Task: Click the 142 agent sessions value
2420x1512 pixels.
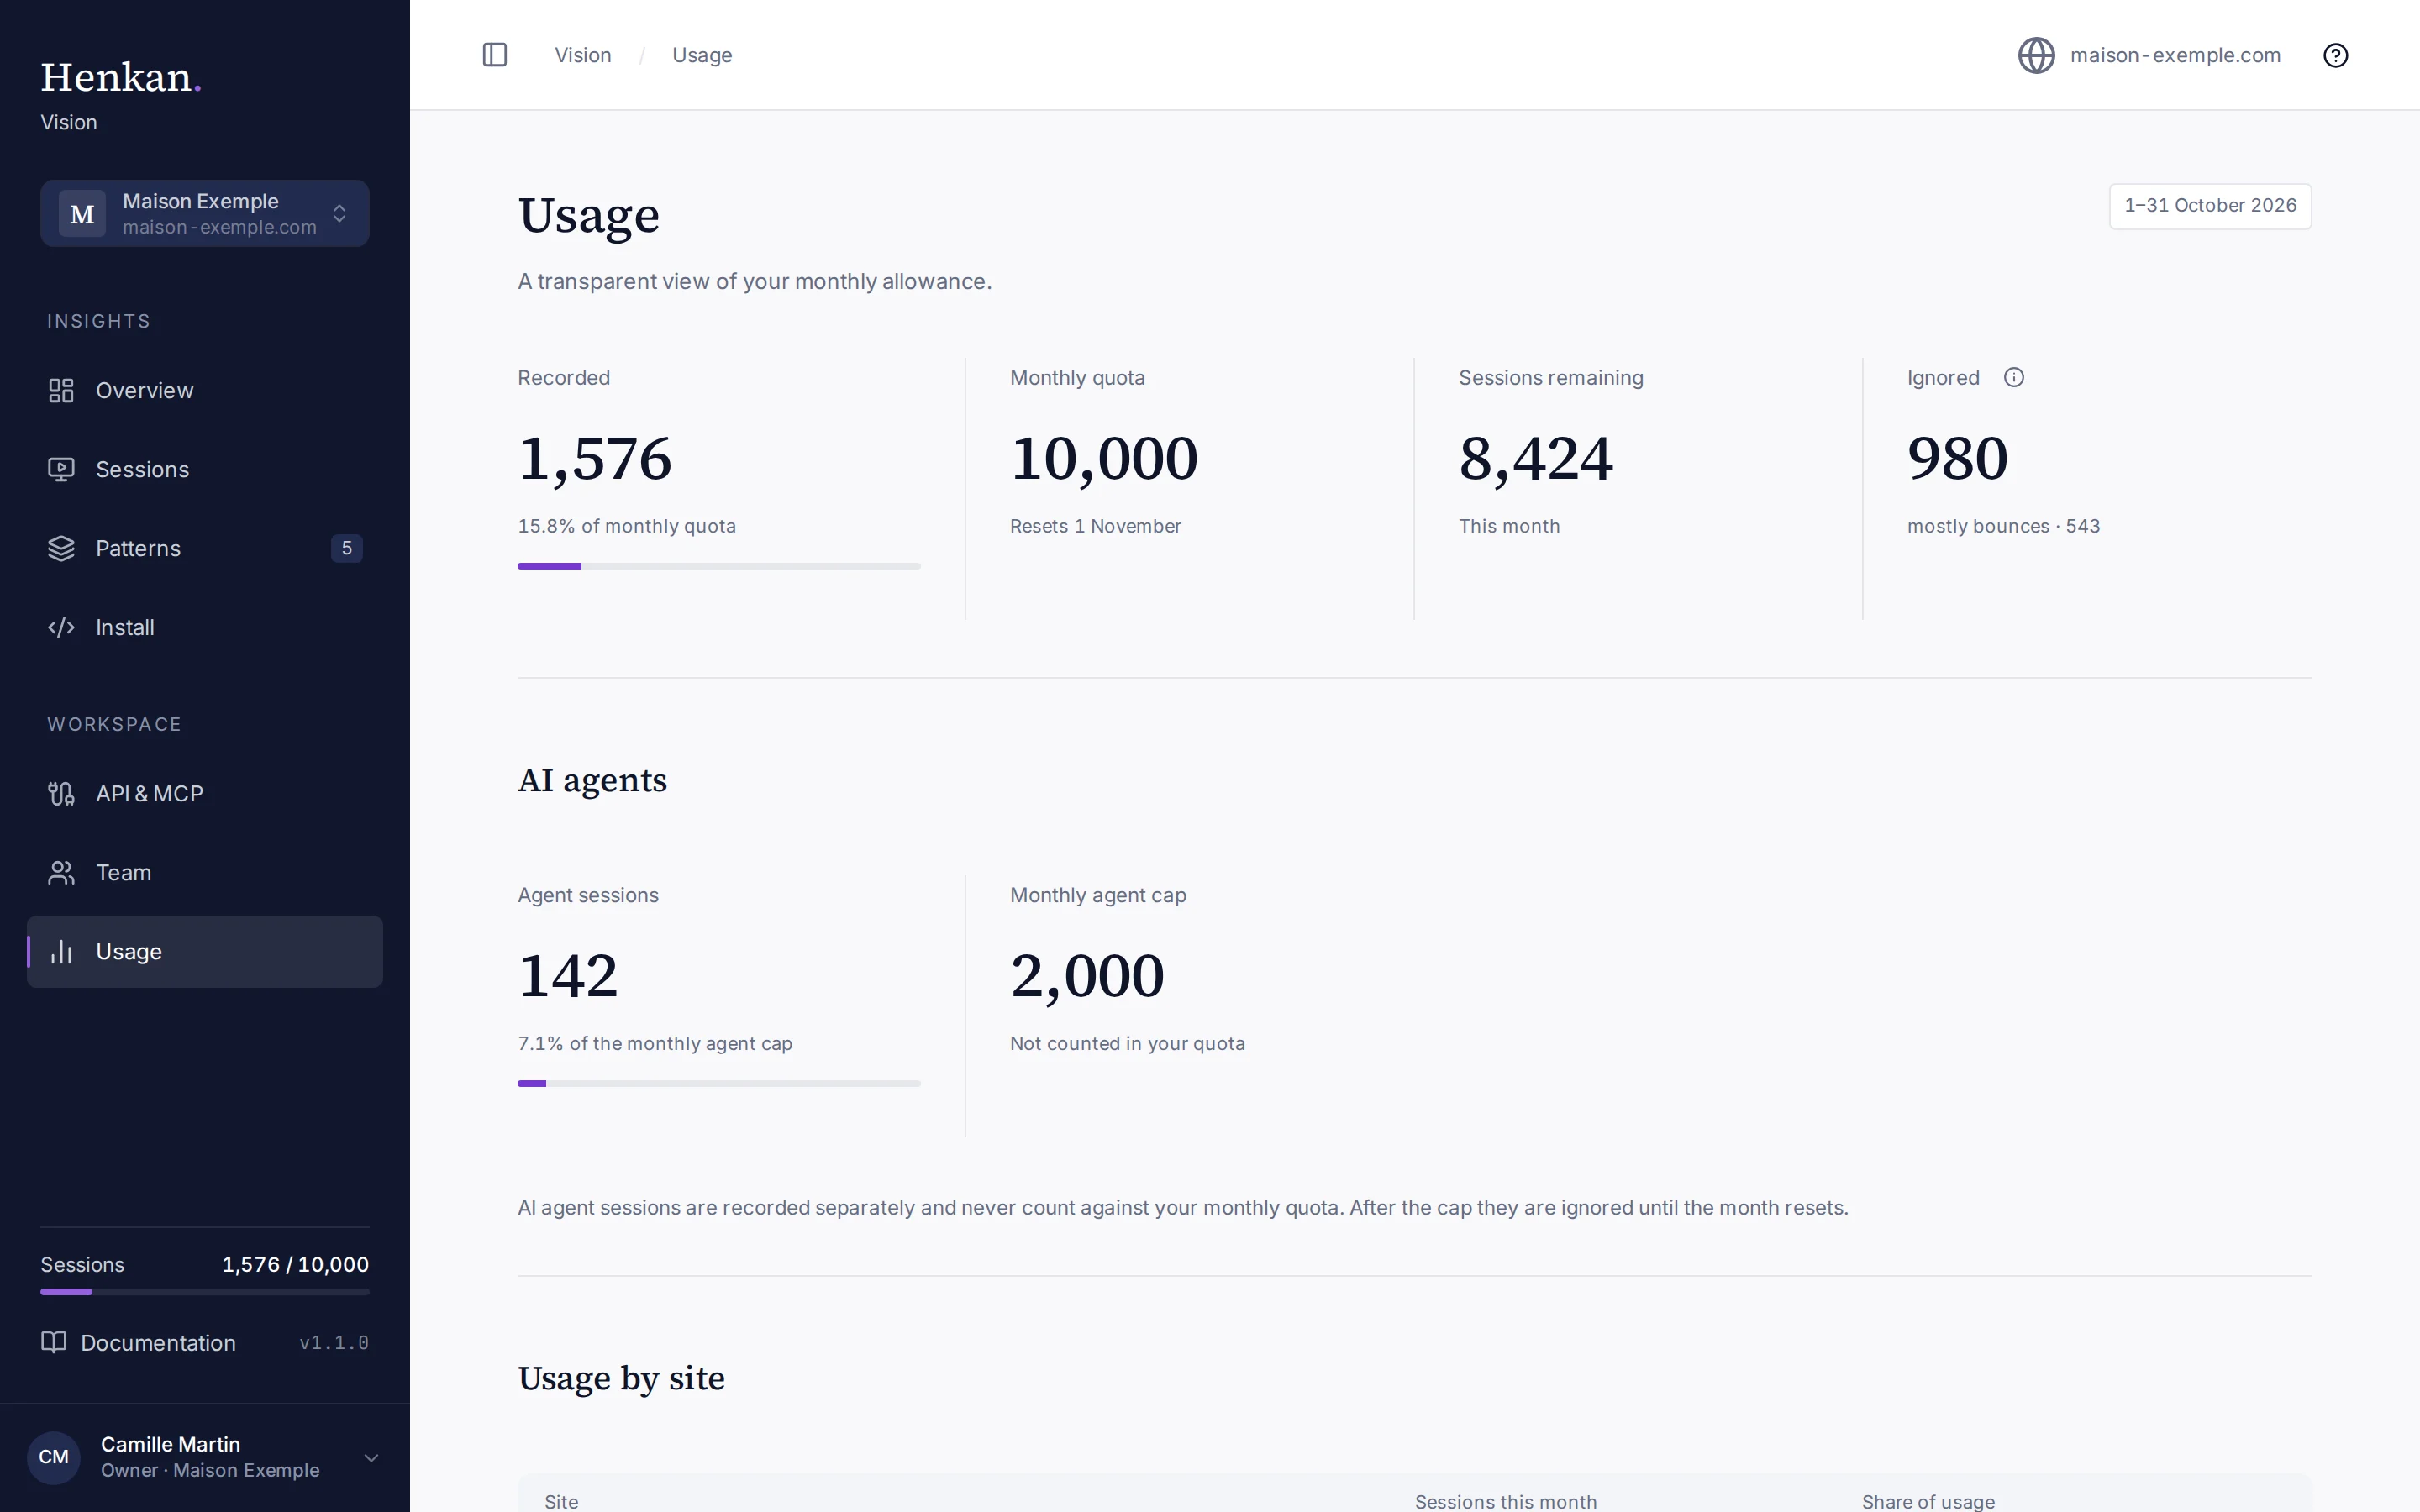Action: click(568, 975)
